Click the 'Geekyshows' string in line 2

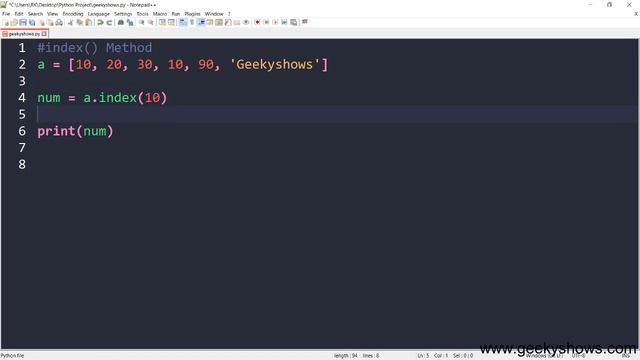pos(274,64)
